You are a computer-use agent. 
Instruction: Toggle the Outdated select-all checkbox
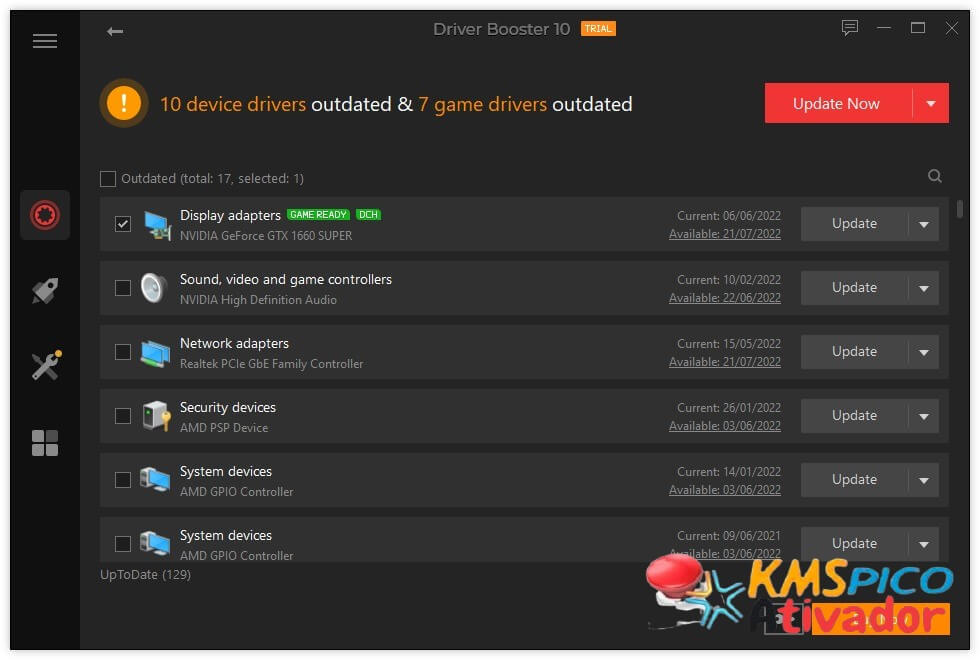point(108,179)
